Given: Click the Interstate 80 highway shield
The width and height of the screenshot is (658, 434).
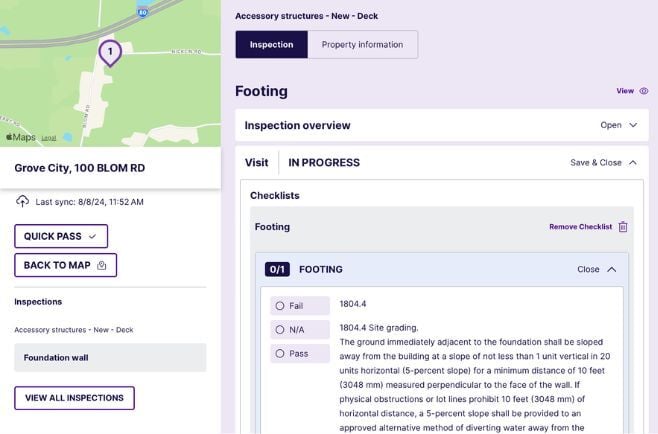Looking at the screenshot, I should 144,12.
